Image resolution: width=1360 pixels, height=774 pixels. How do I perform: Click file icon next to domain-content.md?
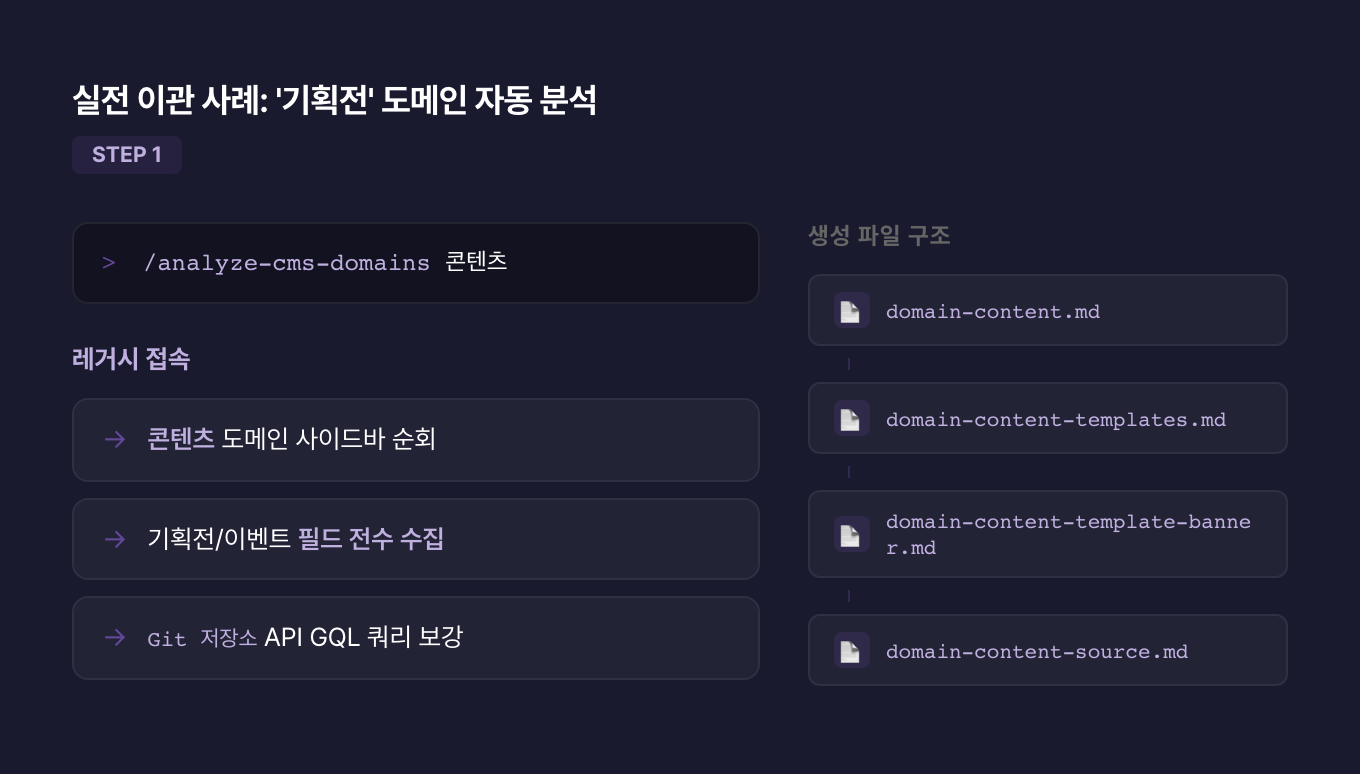[851, 311]
